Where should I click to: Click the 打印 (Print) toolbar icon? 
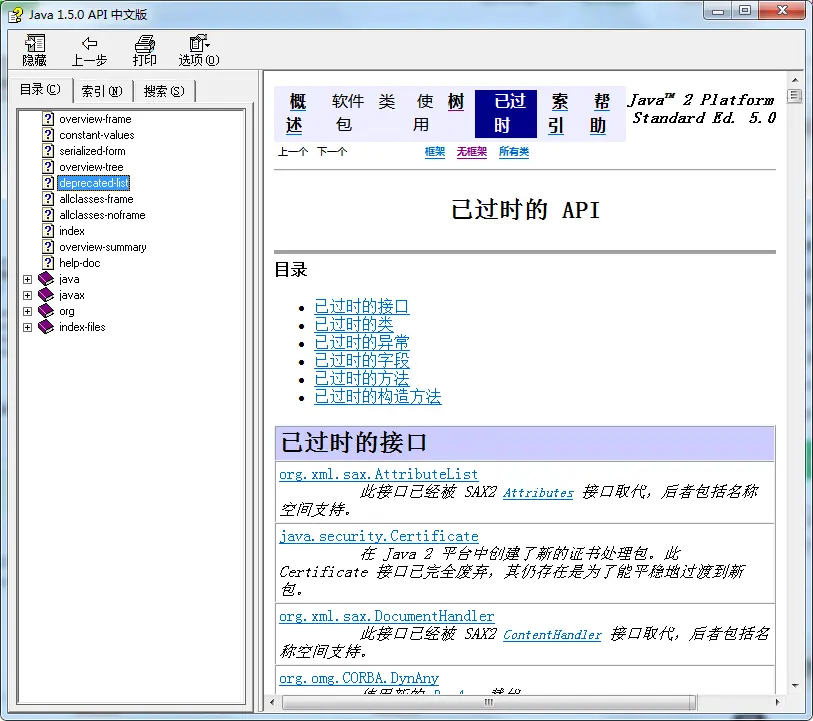[145, 44]
